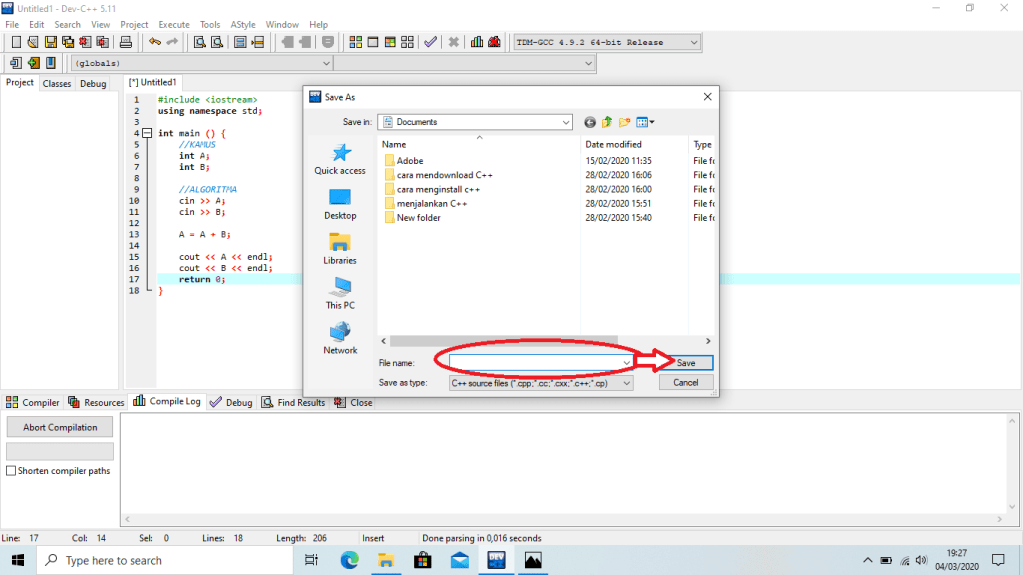Click the profile analysis chart icon
The height and width of the screenshot is (575, 1023).
(x=477, y=42)
